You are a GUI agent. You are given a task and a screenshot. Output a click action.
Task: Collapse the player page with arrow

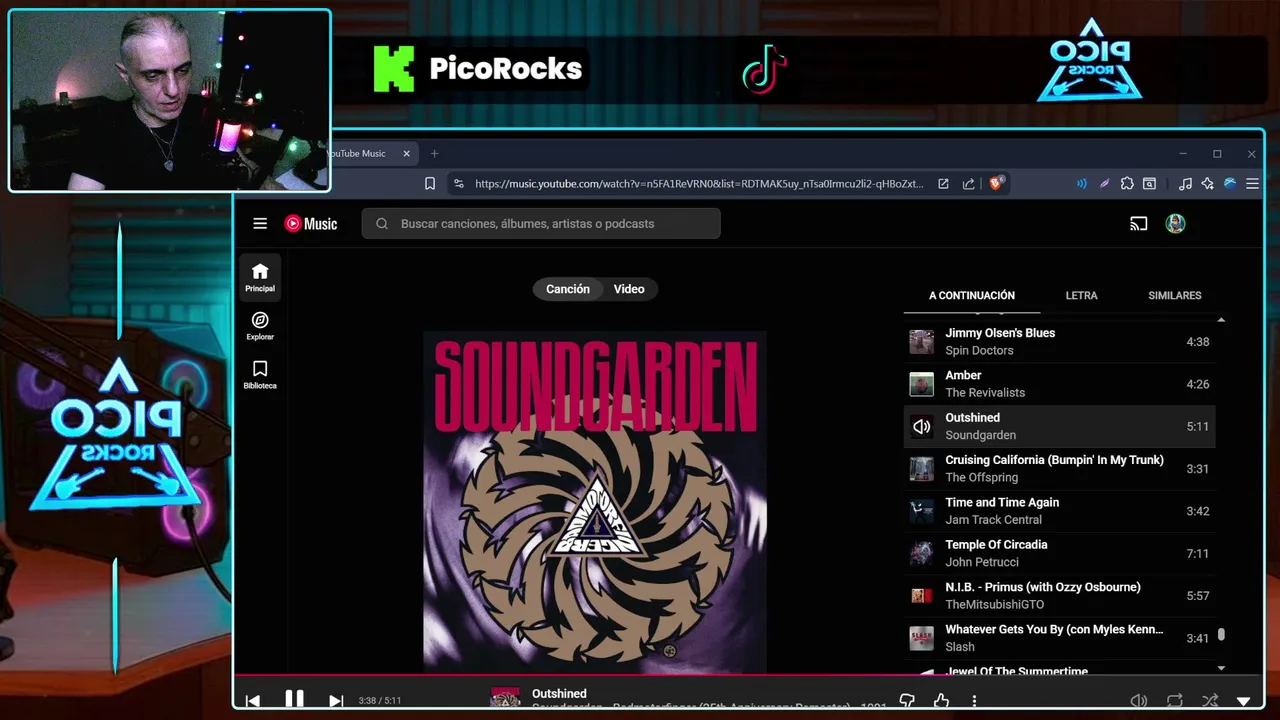(x=1244, y=701)
